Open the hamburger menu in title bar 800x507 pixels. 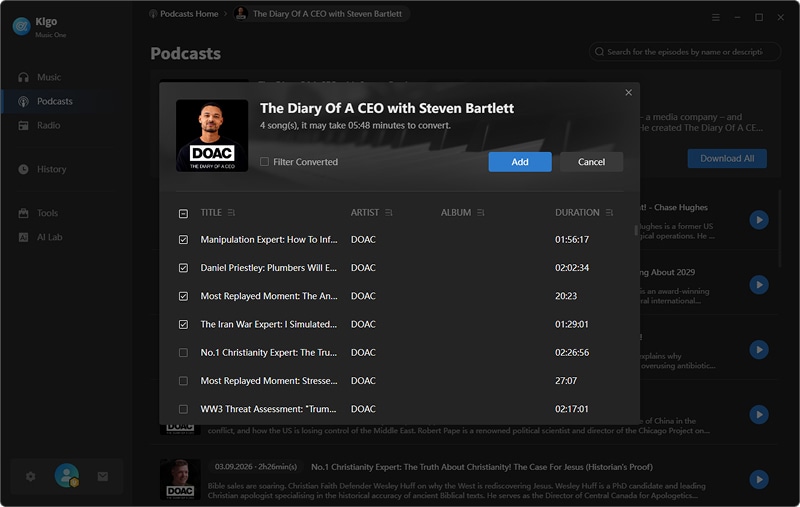(716, 17)
